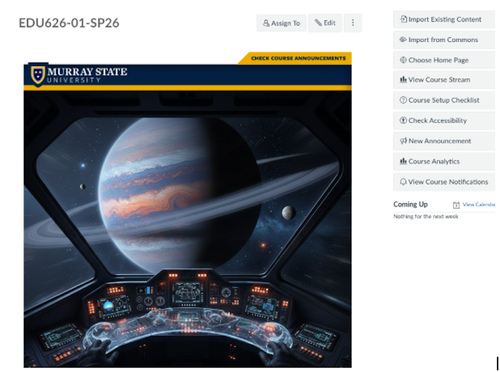The image size is (500, 372).
Task: Click the 'Nothing for the next week' text
Action: coord(426,216)
